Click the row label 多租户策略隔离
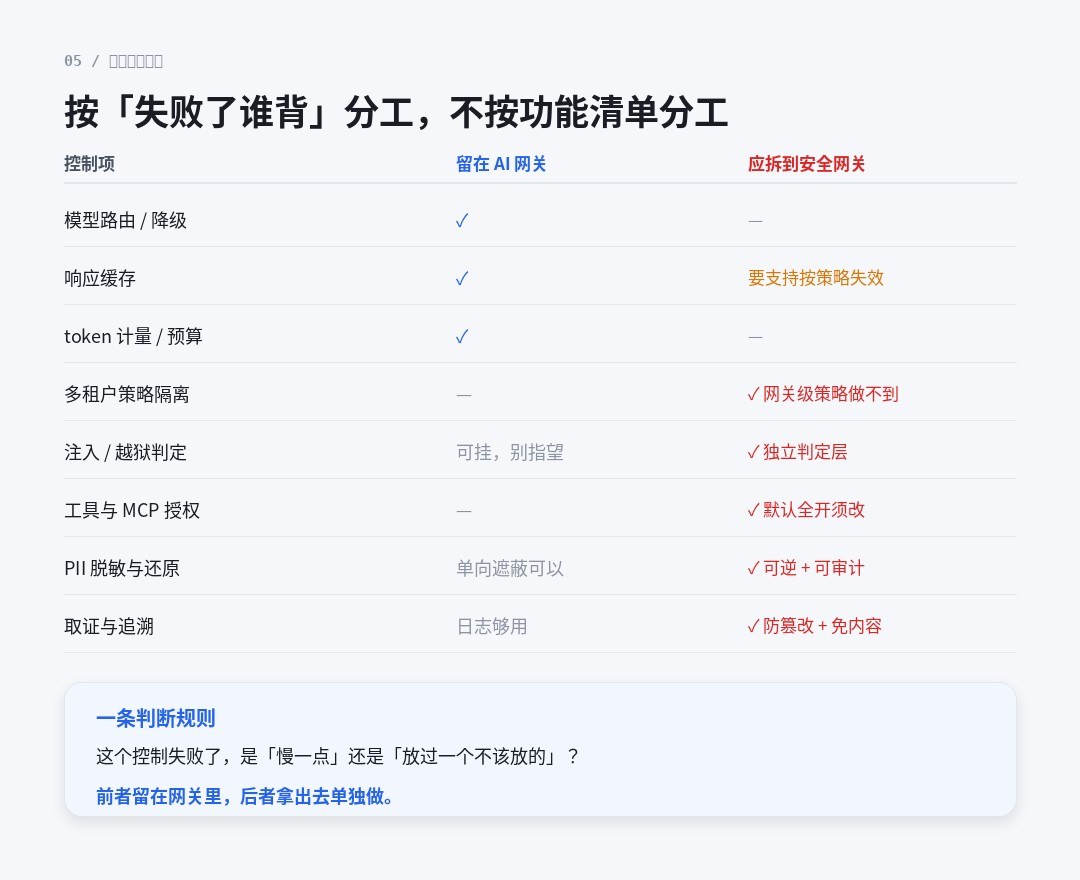This screenshot has height=880, width=1080. (127, 394)
